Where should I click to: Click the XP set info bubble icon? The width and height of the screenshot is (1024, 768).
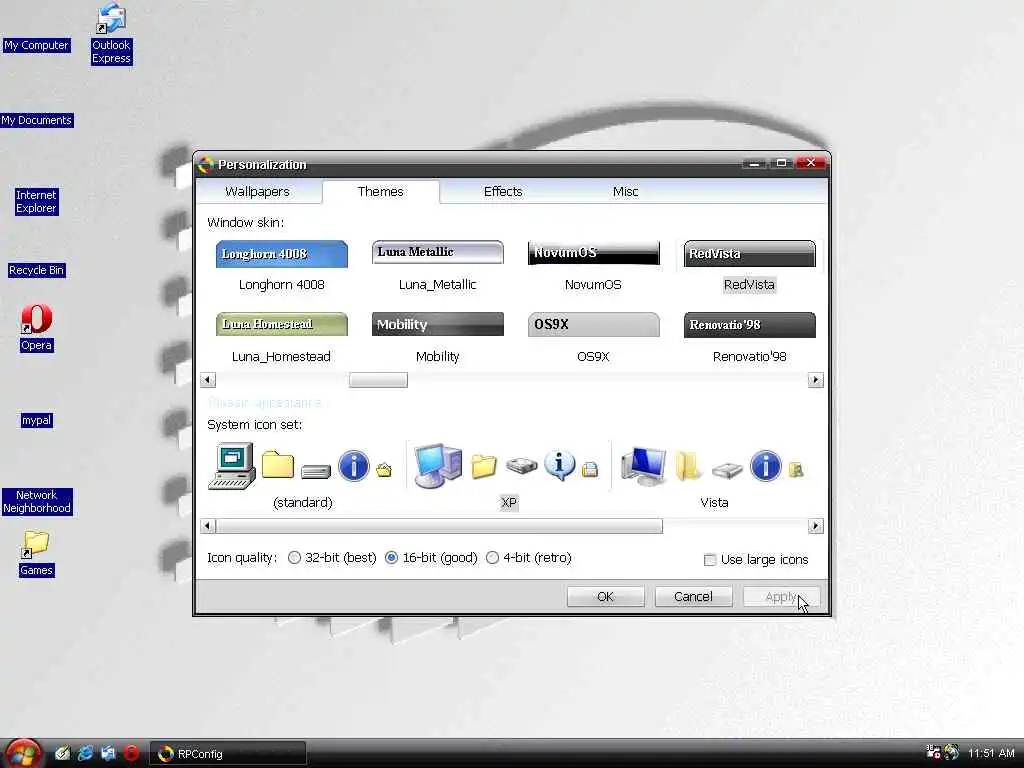click(x=560, y=466)
